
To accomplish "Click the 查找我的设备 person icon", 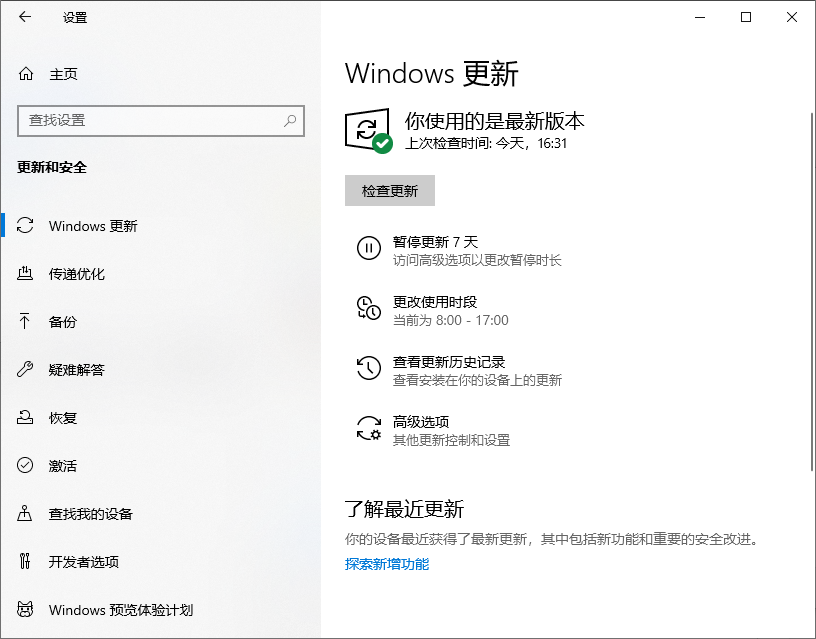I will [24, 513].
